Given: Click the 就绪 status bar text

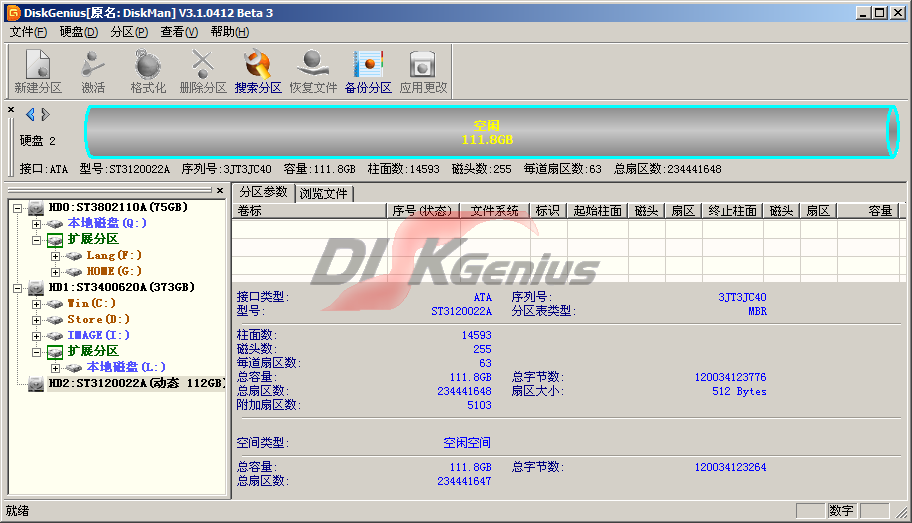Looking at the screenshot, I should click(x=17, y=511).
